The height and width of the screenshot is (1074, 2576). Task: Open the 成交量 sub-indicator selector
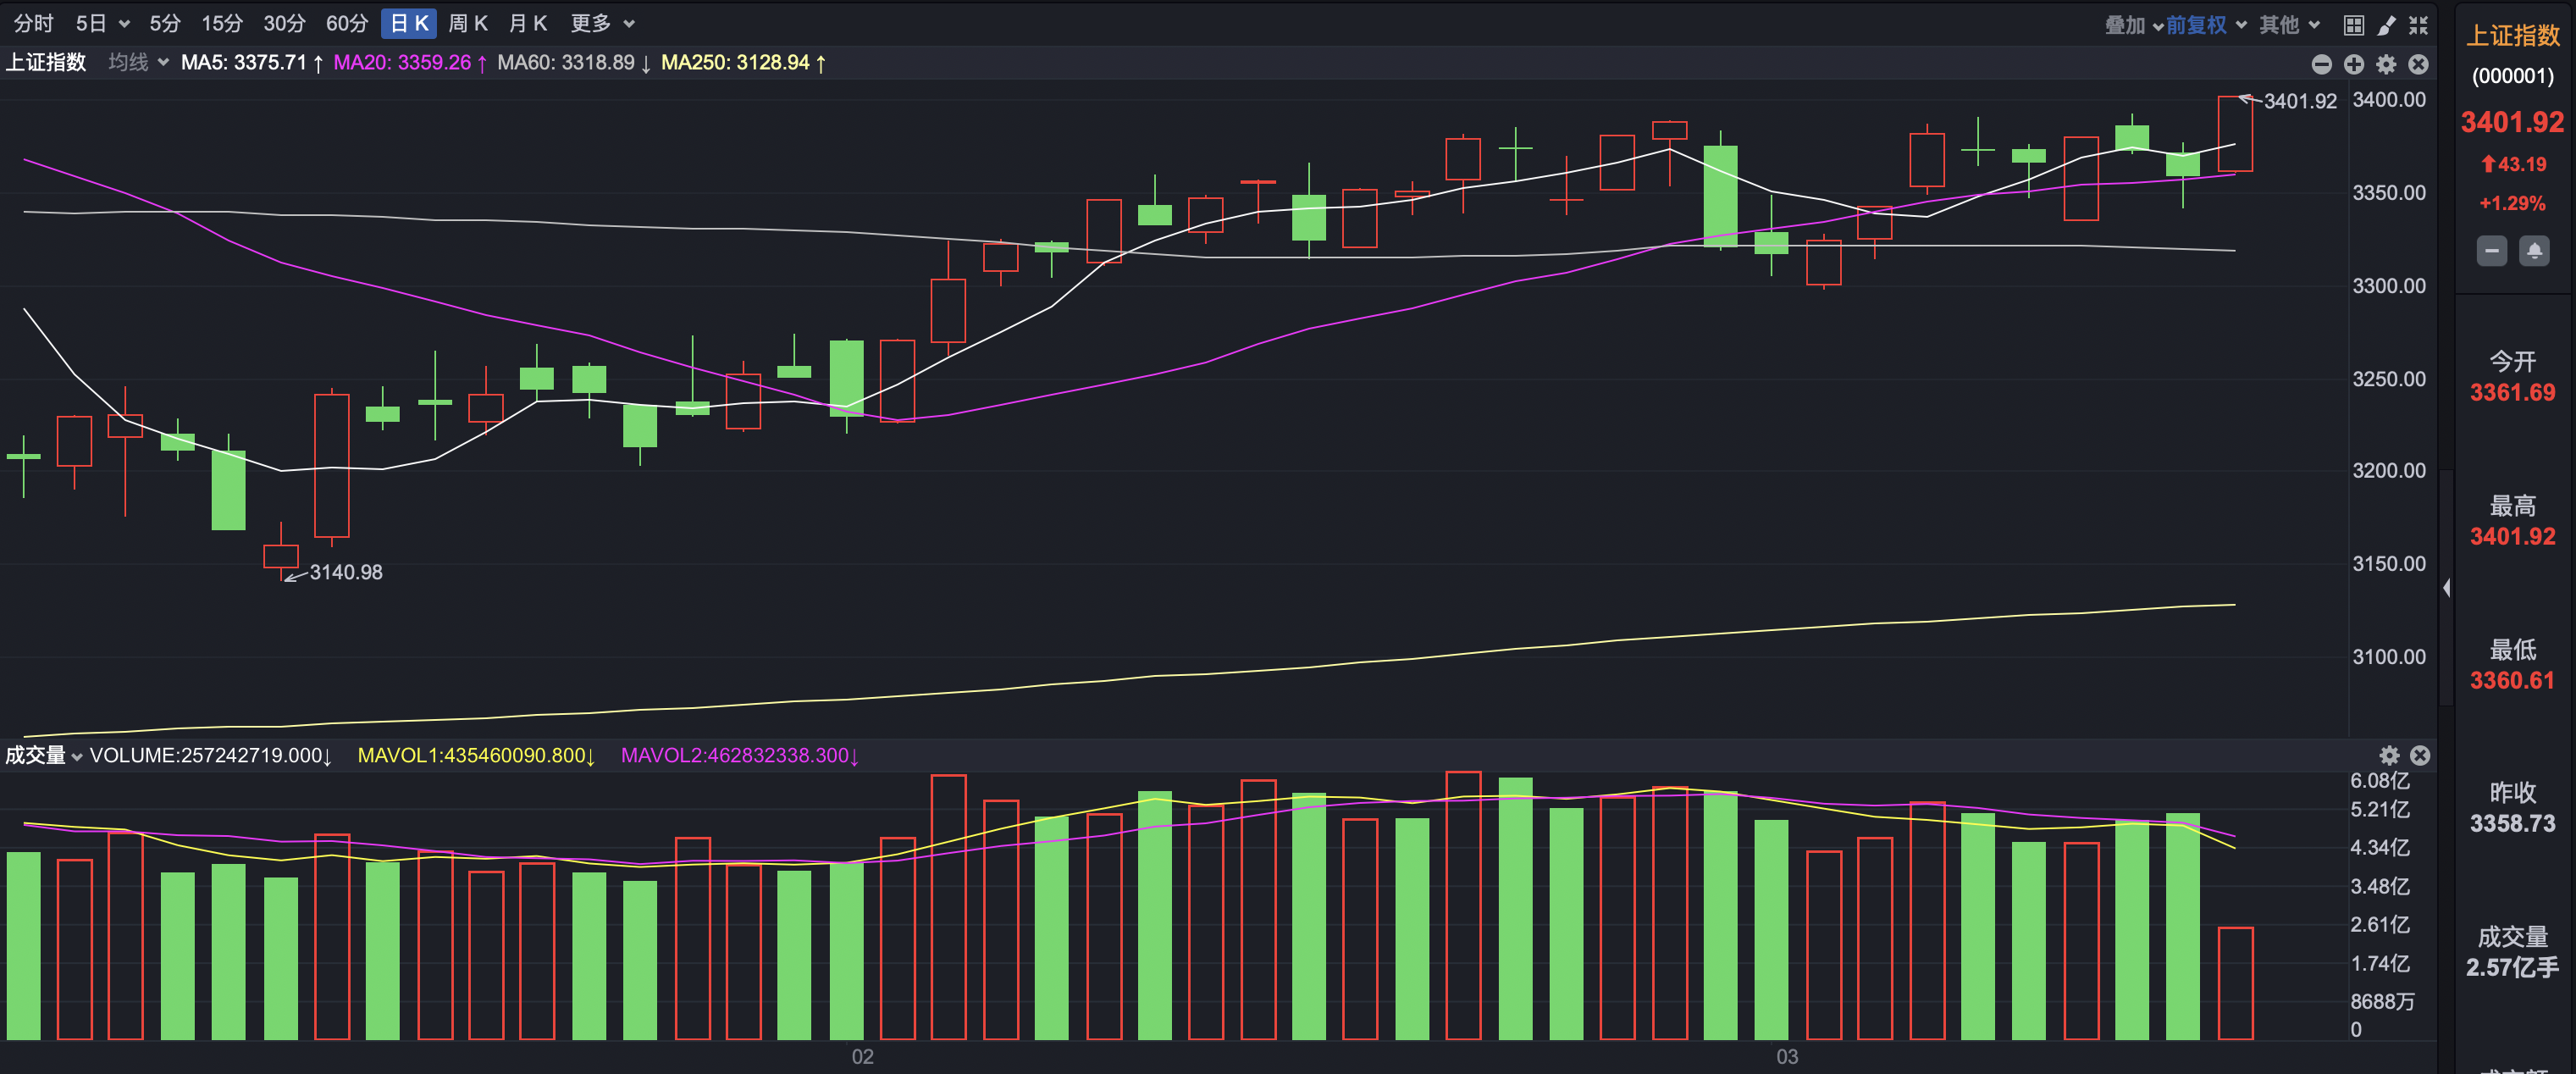tap(43, 755)
